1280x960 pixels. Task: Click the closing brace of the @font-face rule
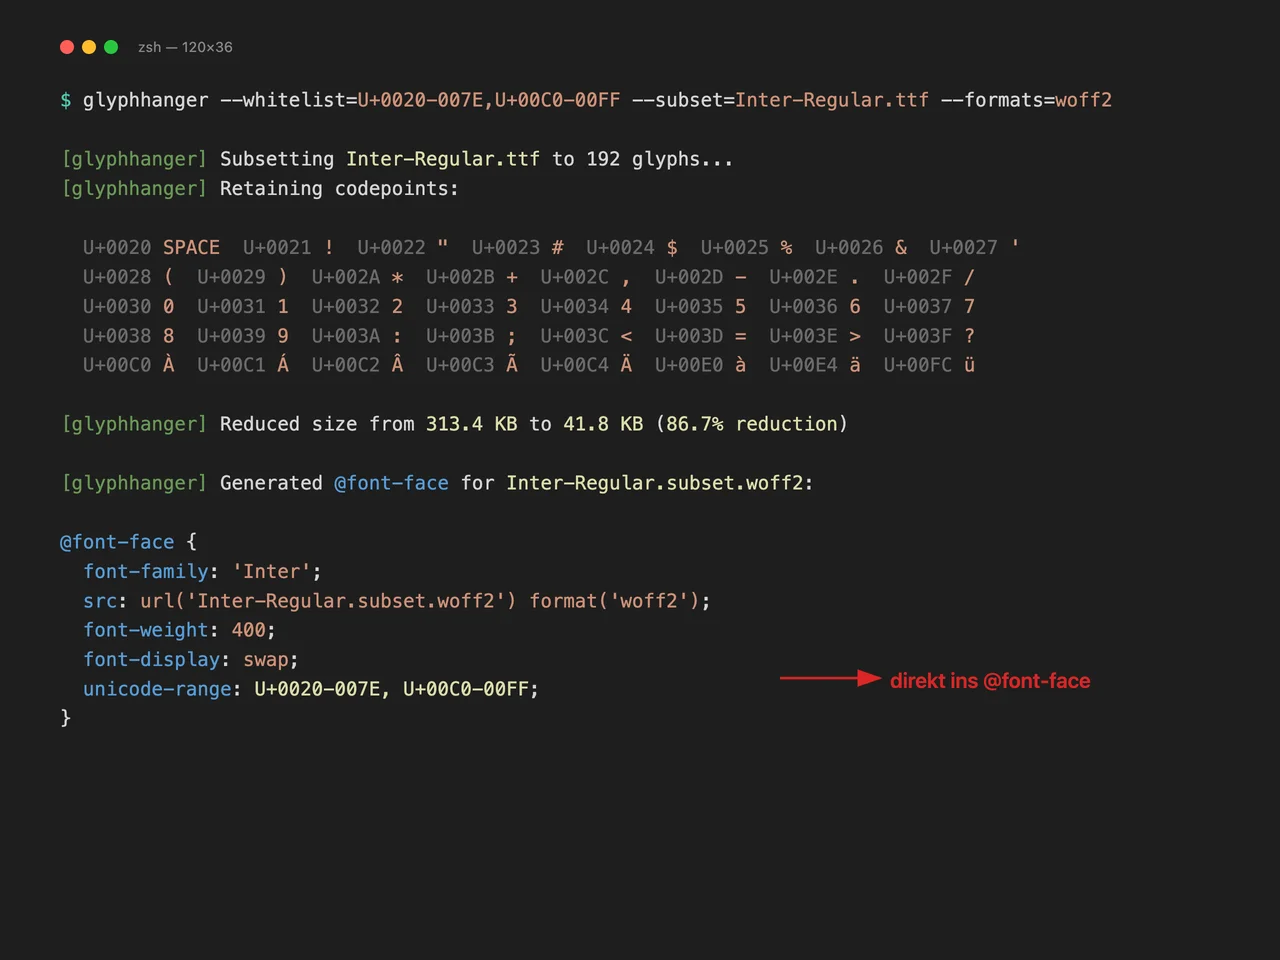(x=66, y=718)
